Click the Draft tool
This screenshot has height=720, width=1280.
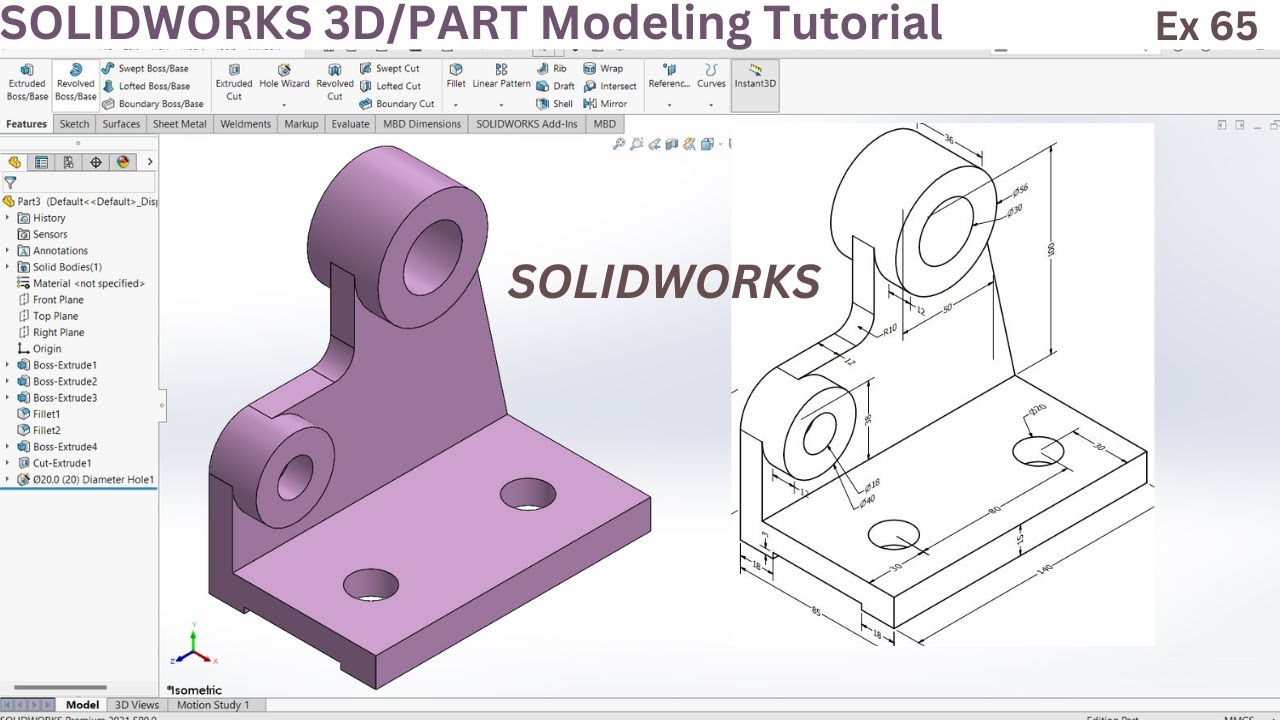[x=555, y=86]
